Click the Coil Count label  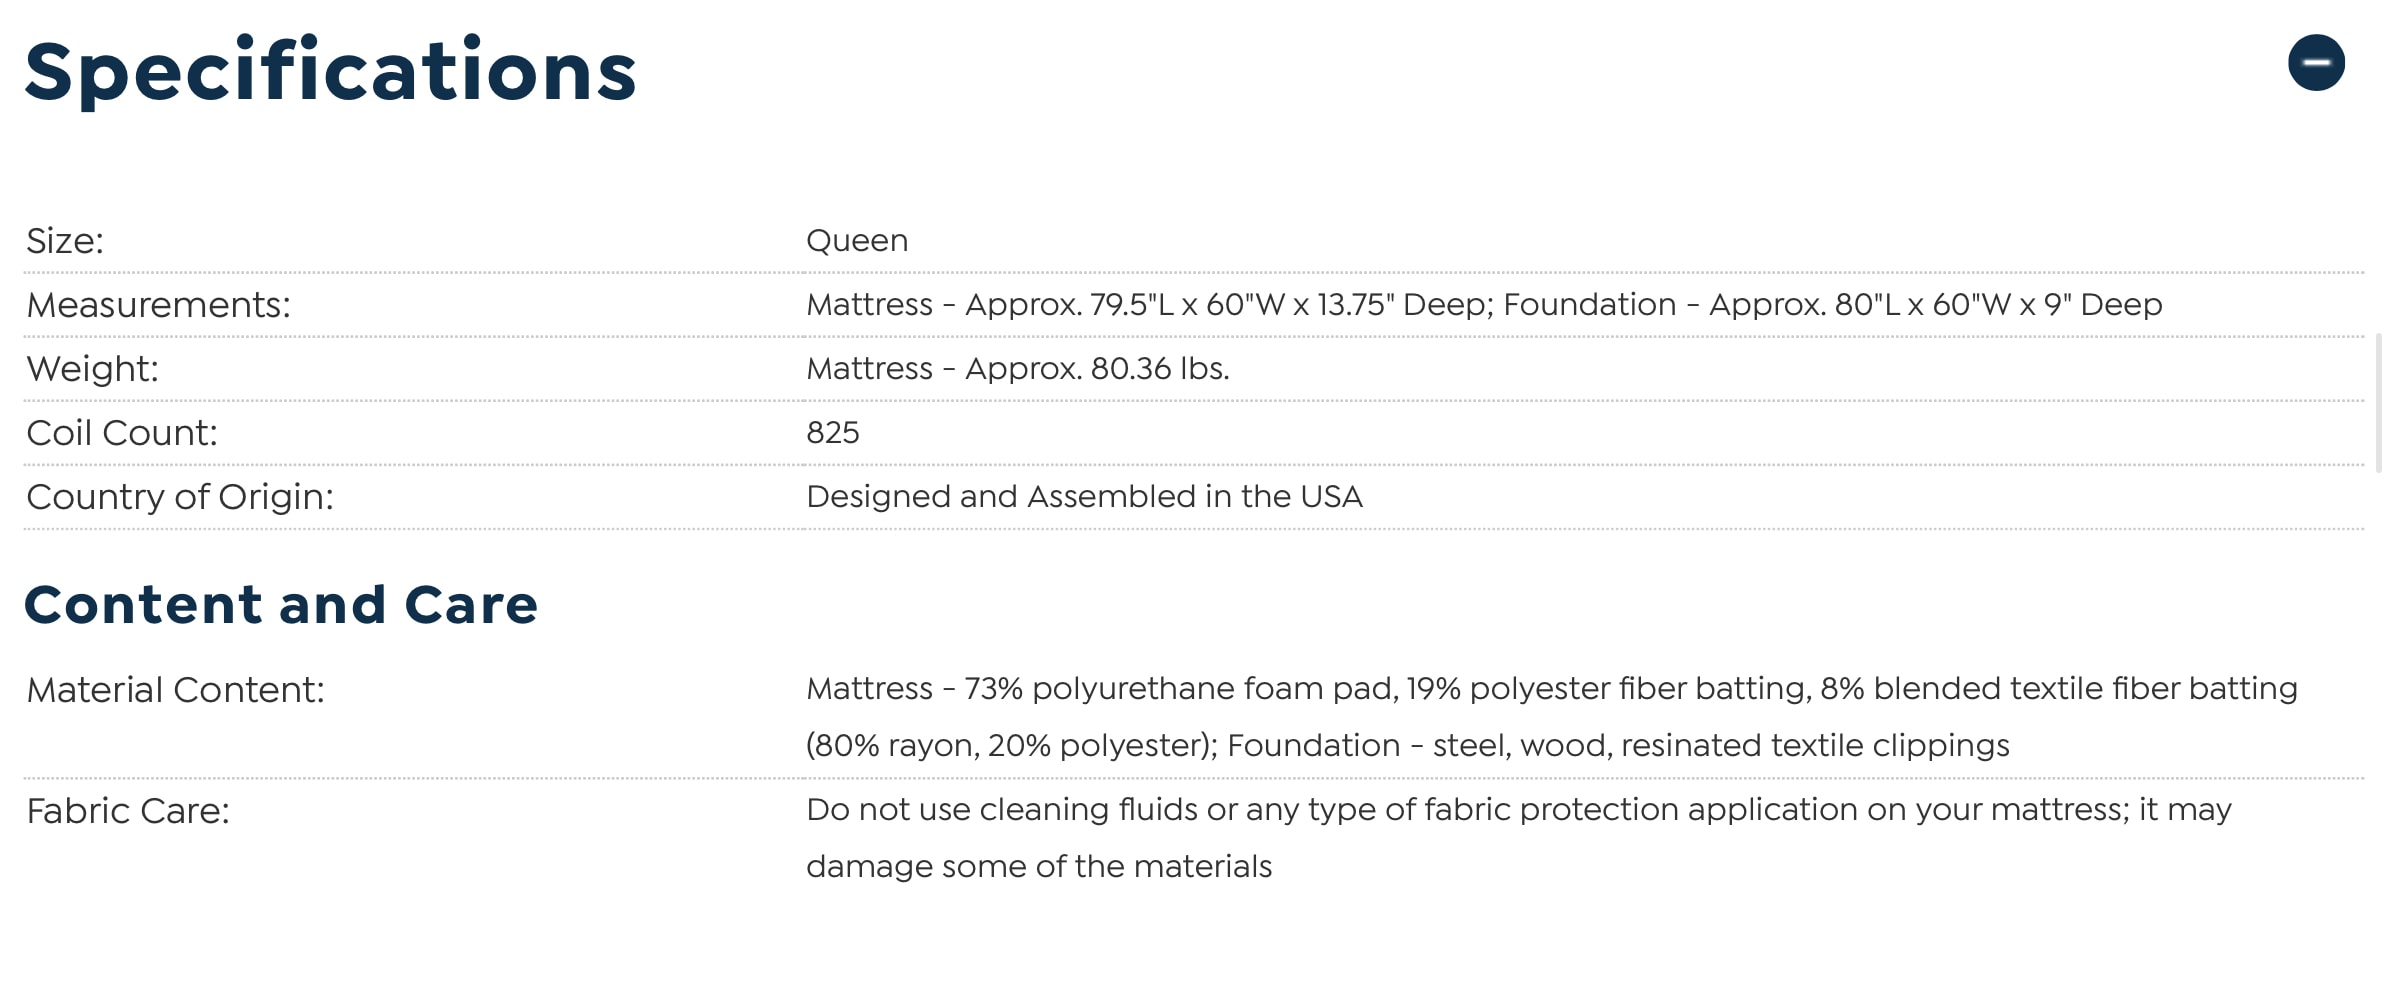coord(122,433)
